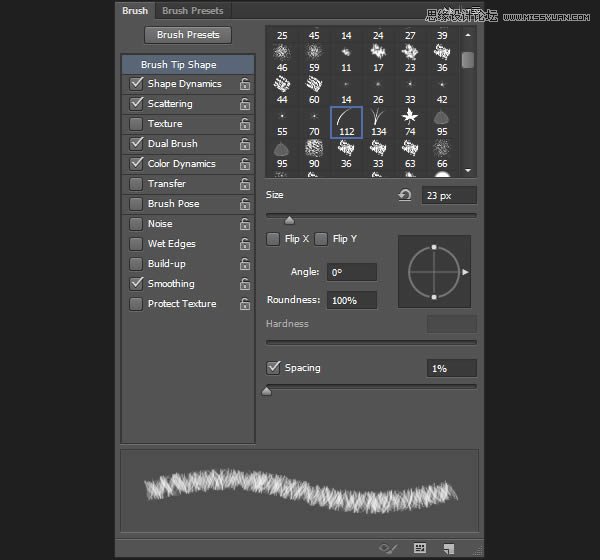
Task: Disable the Dual Brush checkbox
Action: [x=136, y=144]
